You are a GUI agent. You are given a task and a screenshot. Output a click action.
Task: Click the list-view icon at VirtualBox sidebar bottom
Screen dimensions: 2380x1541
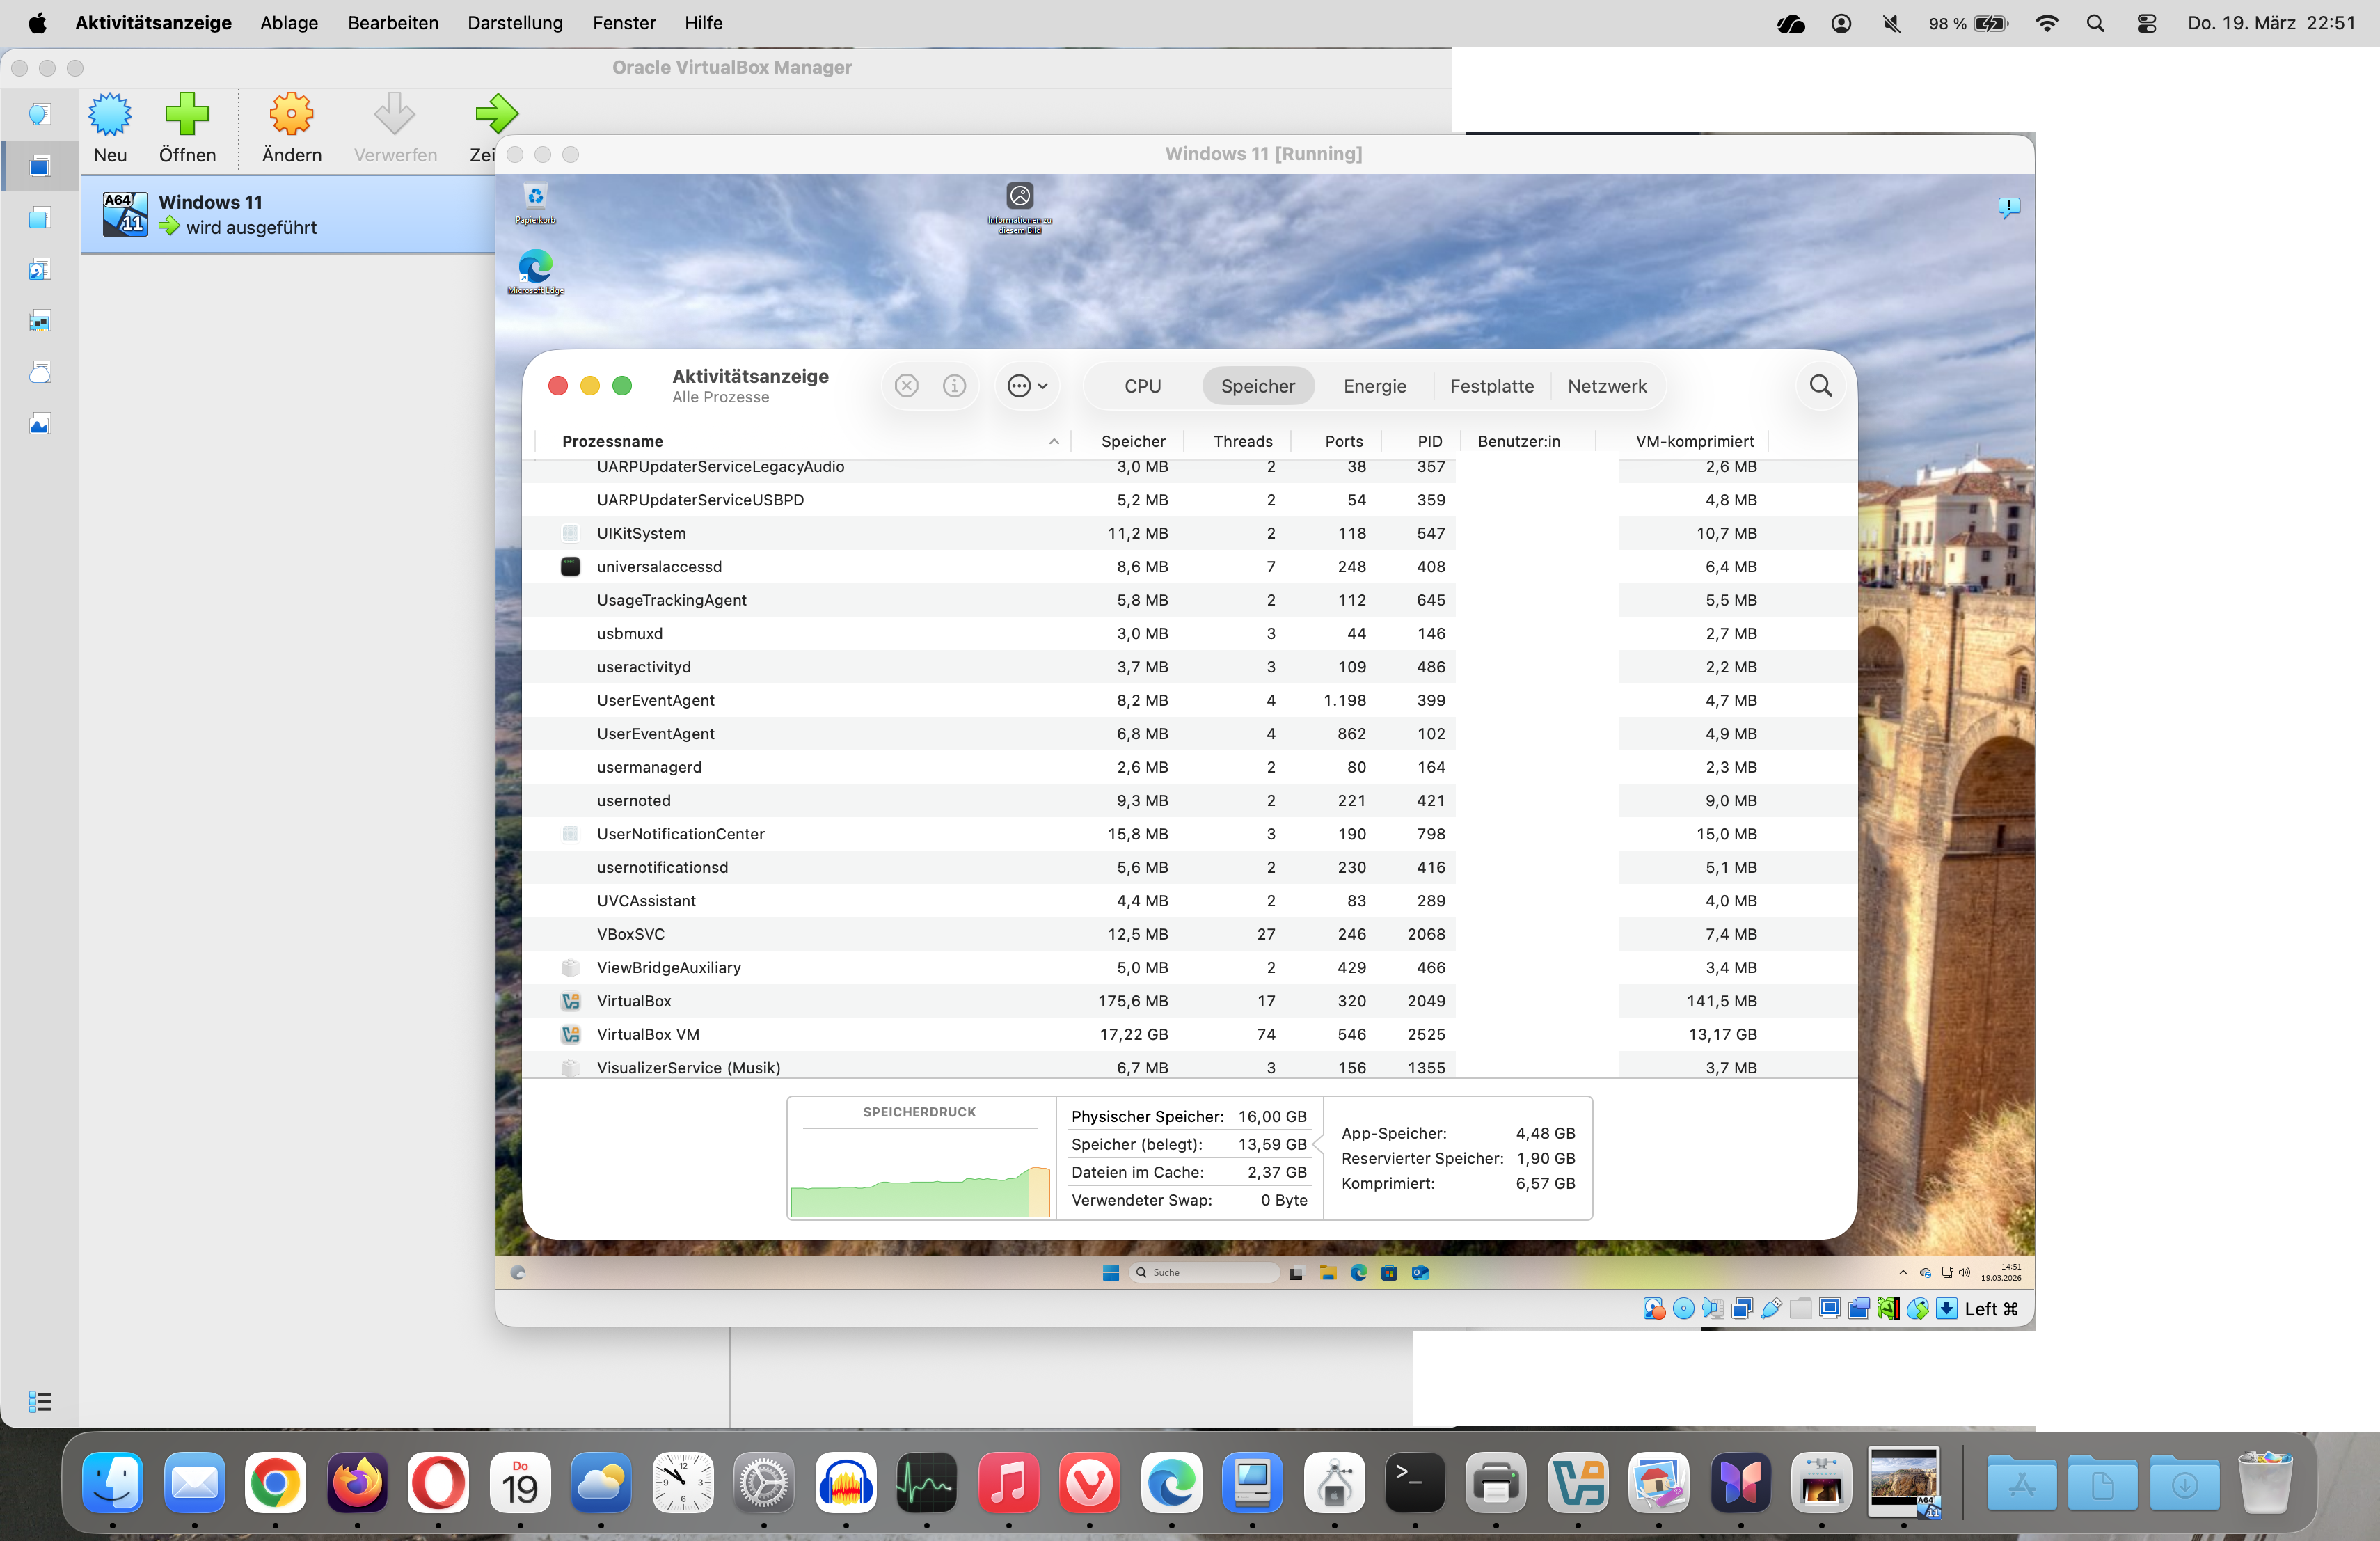click(x=40, y=1401)
